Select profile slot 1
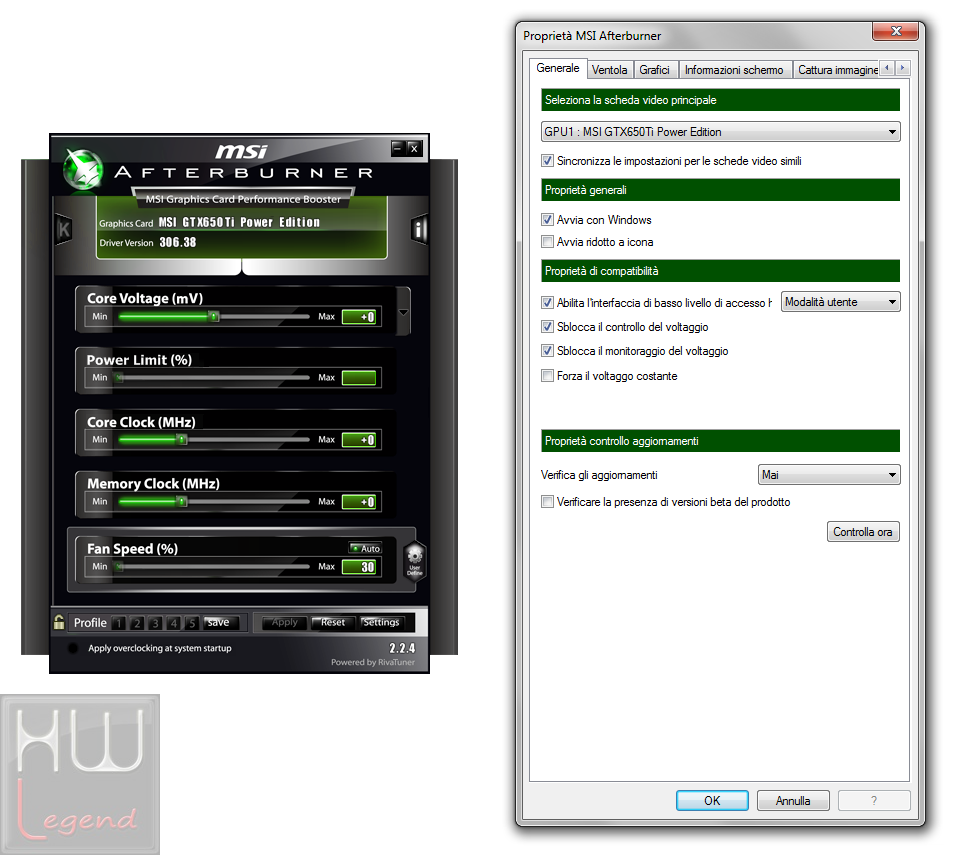The height and width of the screenshot is (855, 969). click(119, 623)
